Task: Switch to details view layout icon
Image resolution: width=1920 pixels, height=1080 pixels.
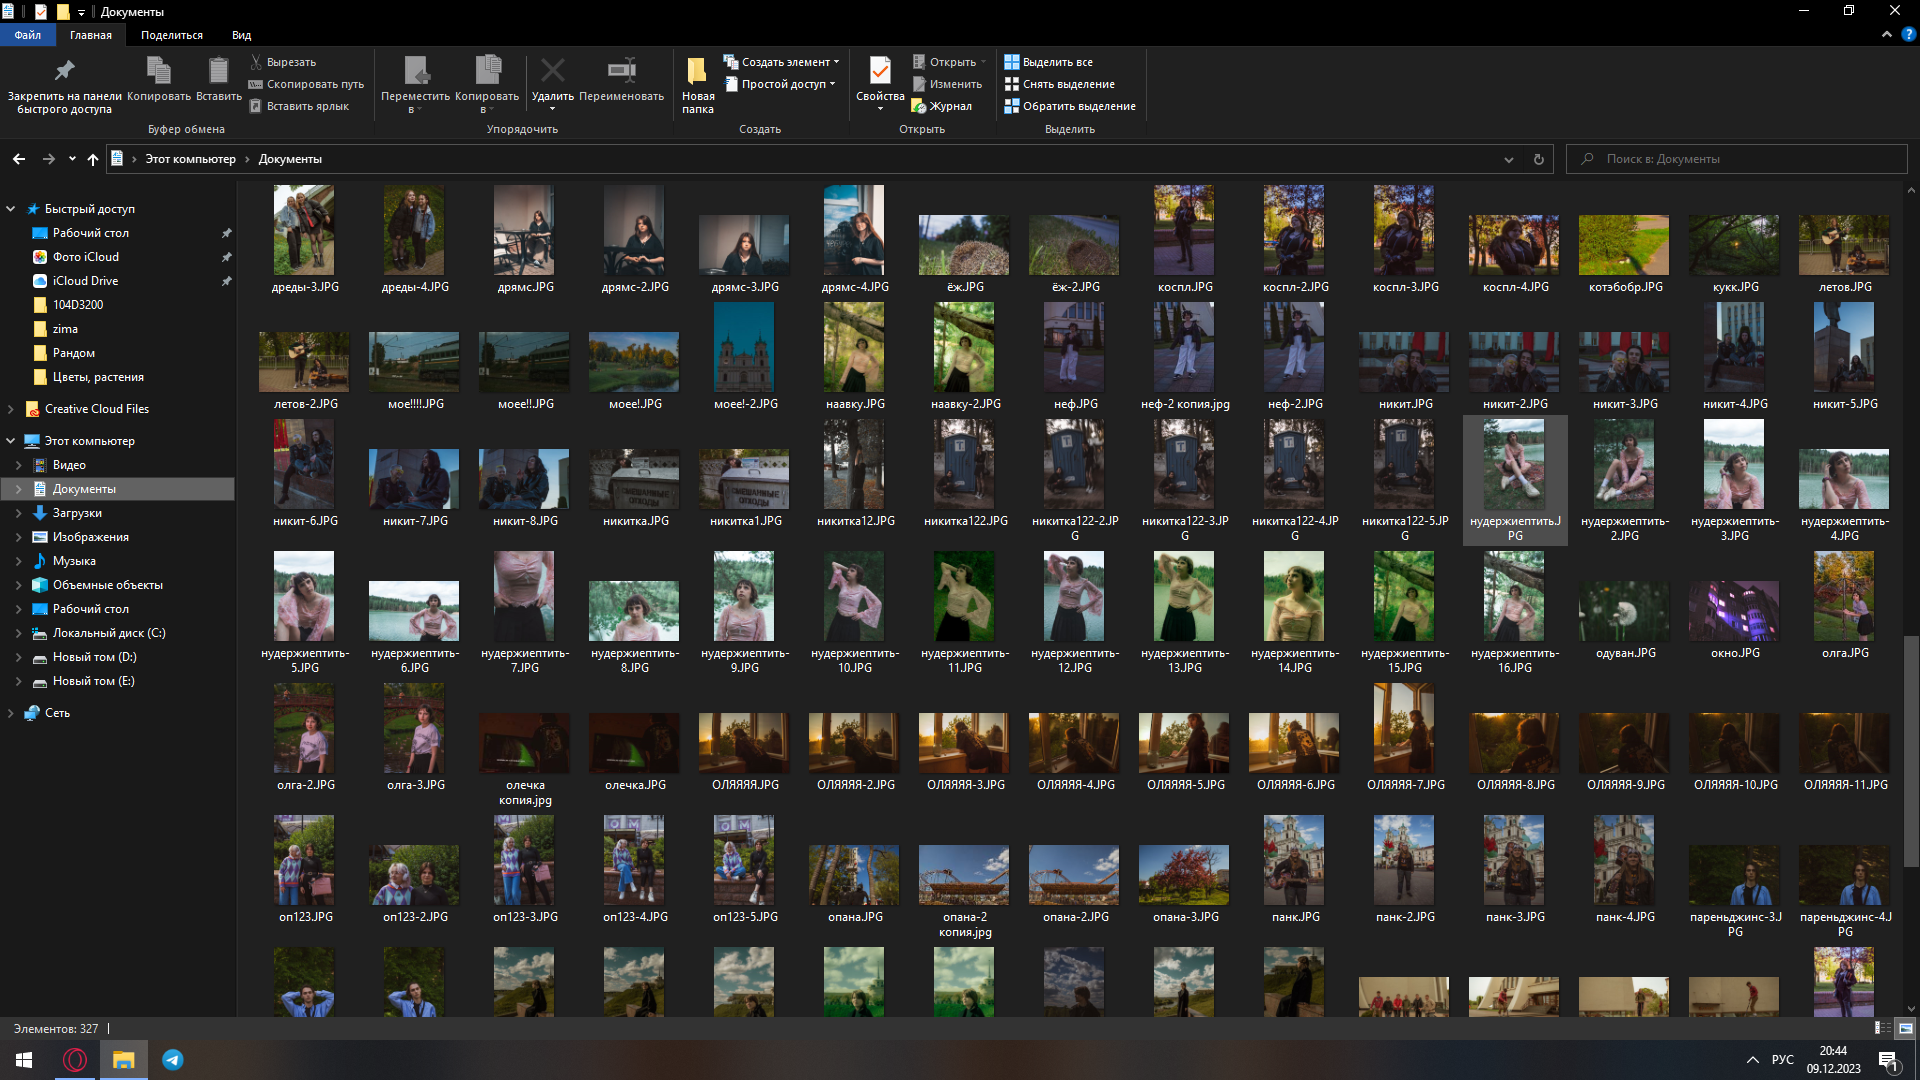Action: (1882, 1028)
